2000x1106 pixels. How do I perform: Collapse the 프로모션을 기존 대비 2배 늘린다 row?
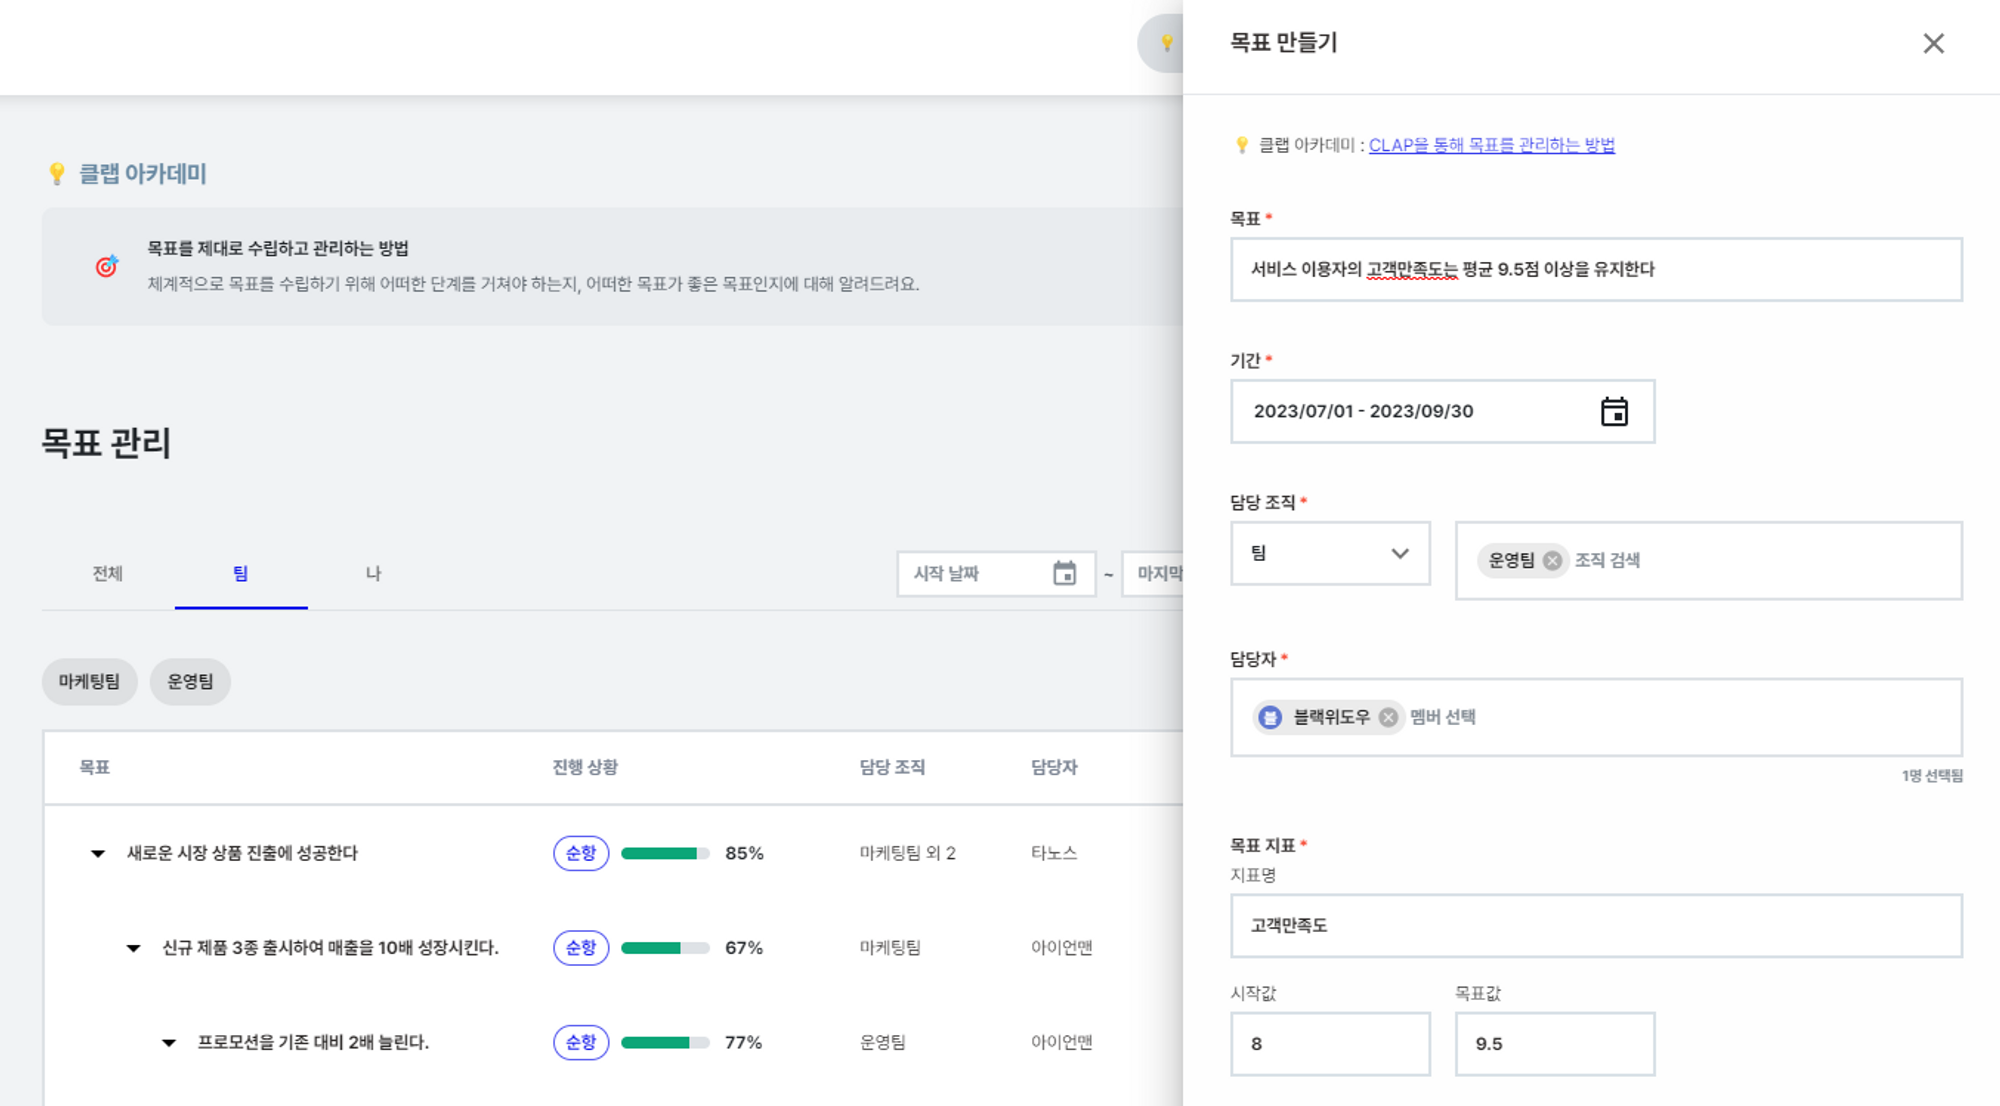pyautogui.click(x=169, y=1042)
